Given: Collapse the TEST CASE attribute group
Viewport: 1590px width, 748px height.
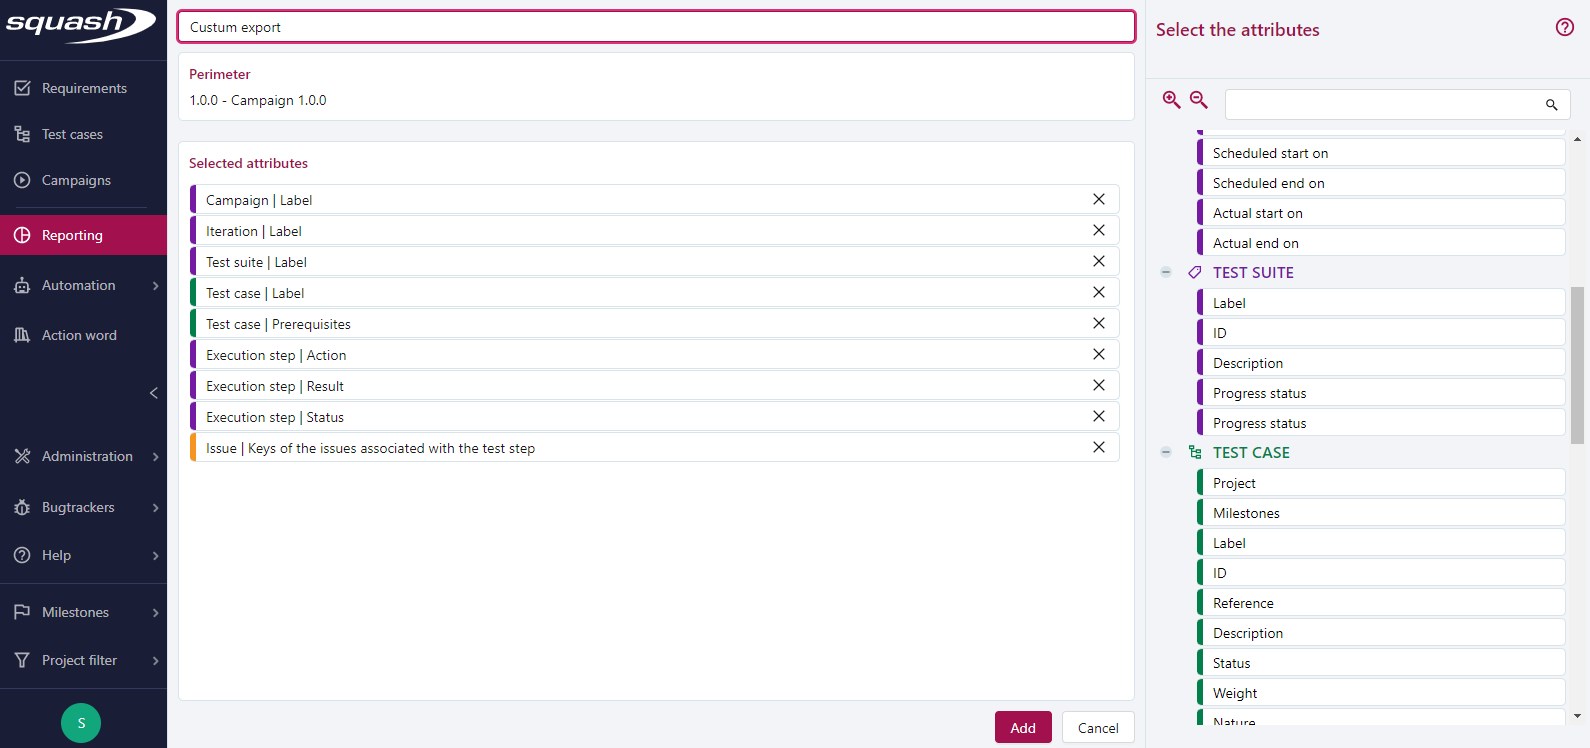Looking at the screenshot, I should (1166, 452).
